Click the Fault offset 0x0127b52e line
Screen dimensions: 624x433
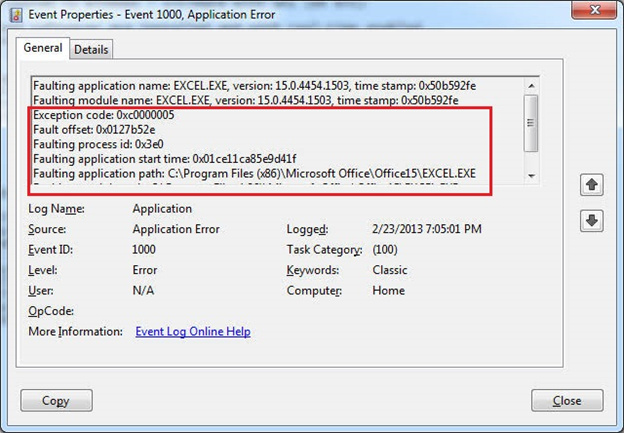pos(94,130)
